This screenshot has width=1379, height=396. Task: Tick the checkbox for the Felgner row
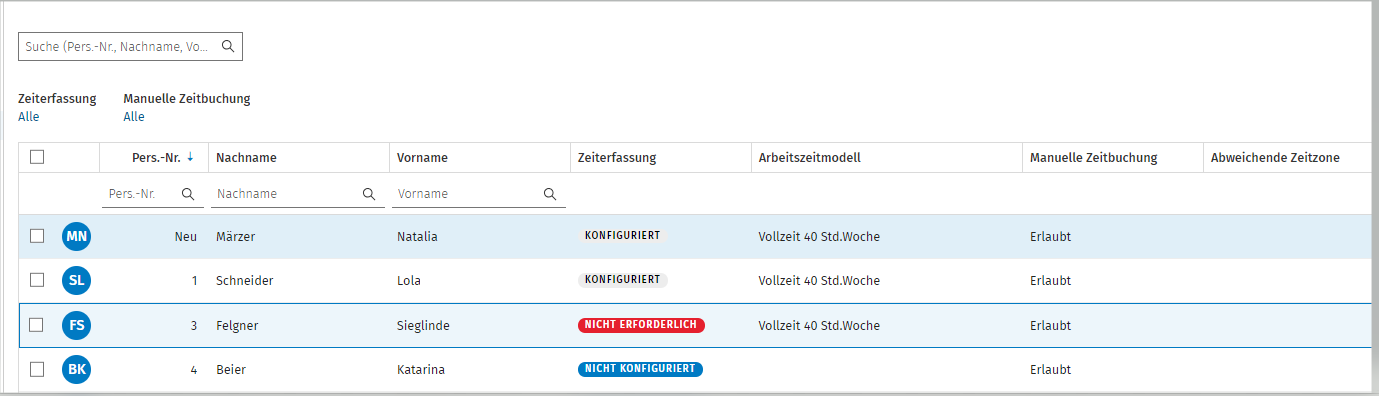pos(37,325)
